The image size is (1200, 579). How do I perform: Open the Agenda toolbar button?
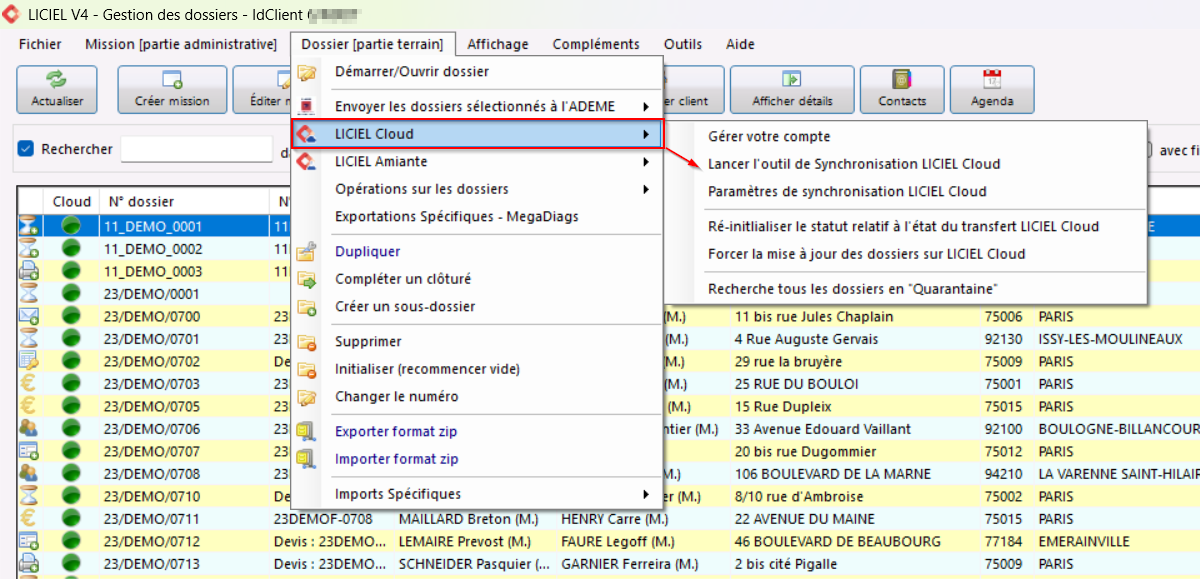992,89
